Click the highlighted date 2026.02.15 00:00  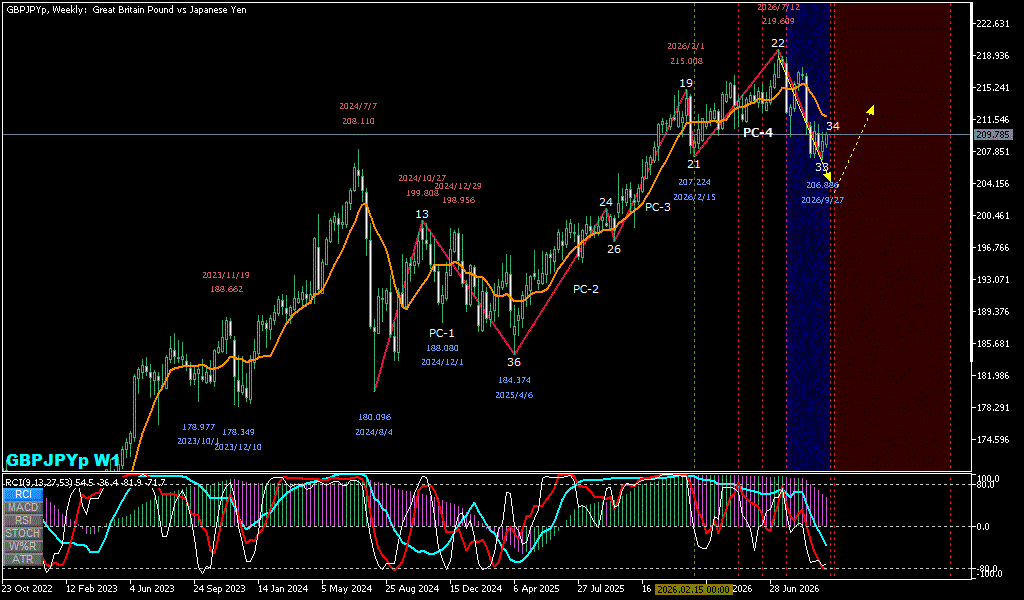tap(693, 589)
